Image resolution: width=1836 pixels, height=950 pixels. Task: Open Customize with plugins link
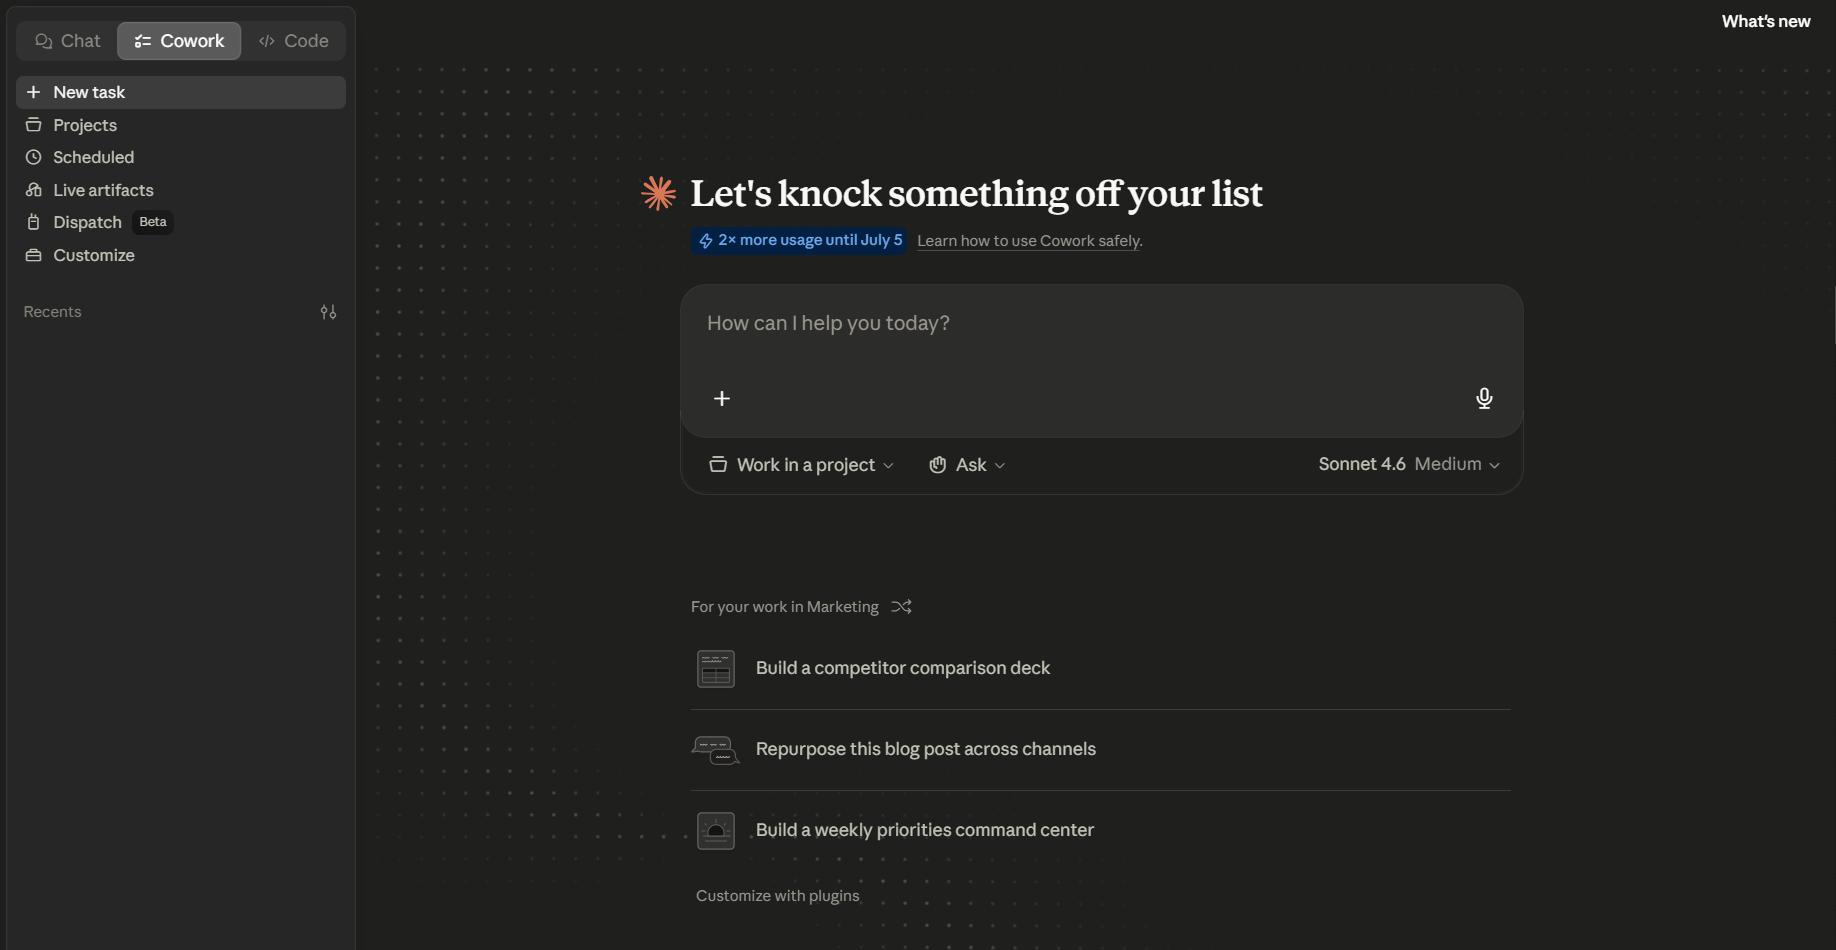pyautogui.click(x=777, y=896)
